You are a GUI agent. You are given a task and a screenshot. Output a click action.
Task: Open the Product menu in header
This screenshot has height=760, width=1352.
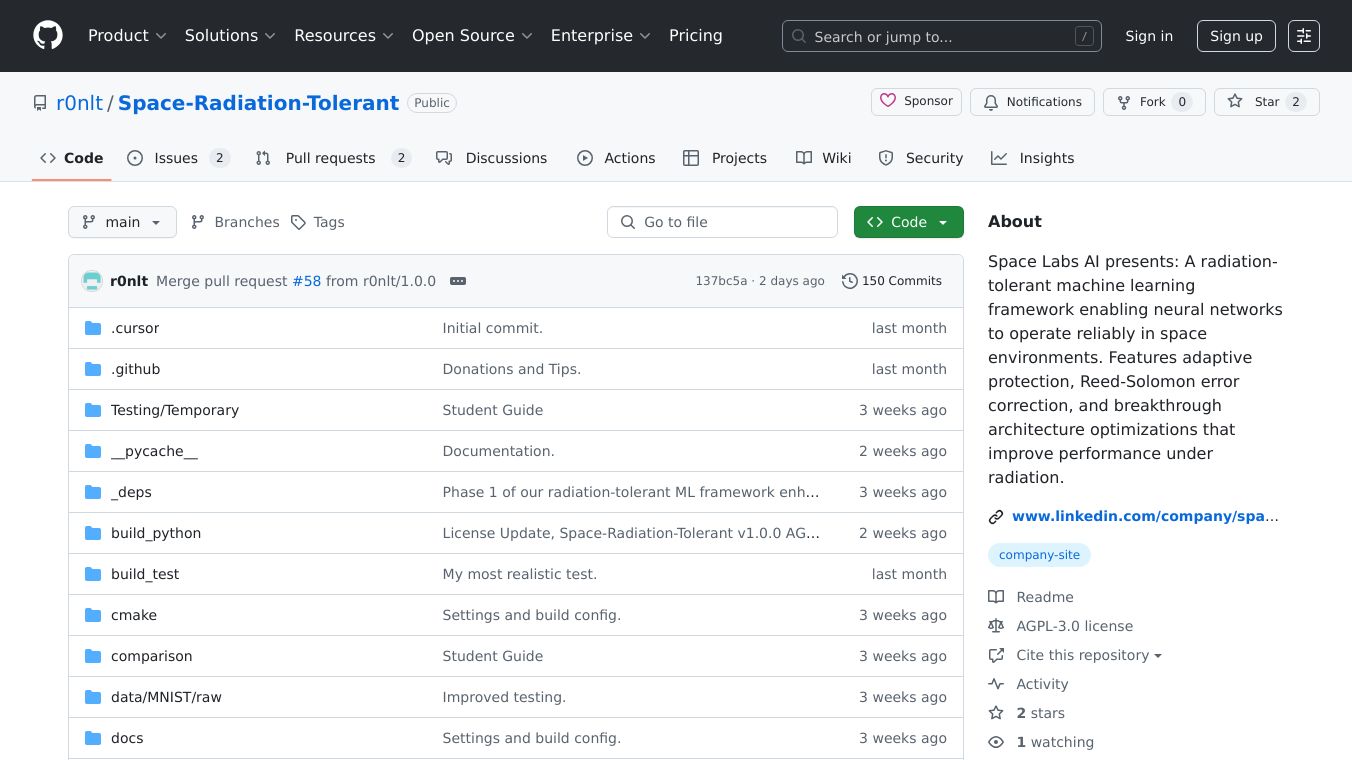[127, 36]
